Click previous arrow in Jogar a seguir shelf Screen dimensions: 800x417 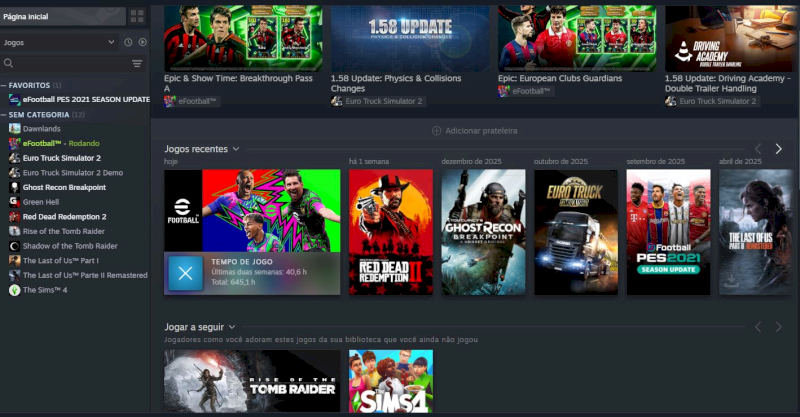click(758, 327)
